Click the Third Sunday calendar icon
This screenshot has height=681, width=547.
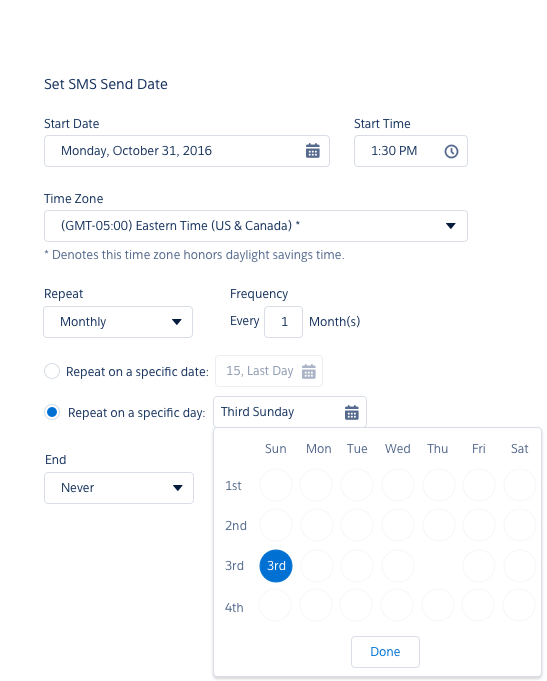[351, 412]
